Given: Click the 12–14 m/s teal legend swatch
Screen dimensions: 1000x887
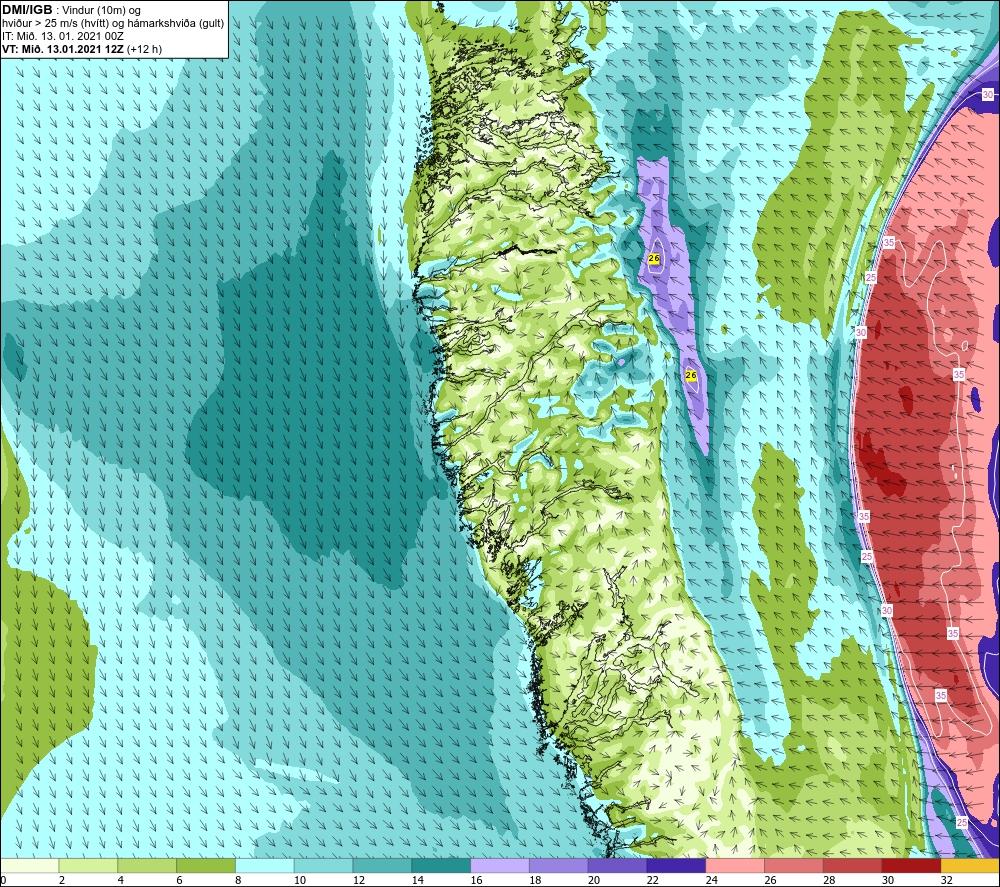Looking at the screenshot, I should pos(382,866).
